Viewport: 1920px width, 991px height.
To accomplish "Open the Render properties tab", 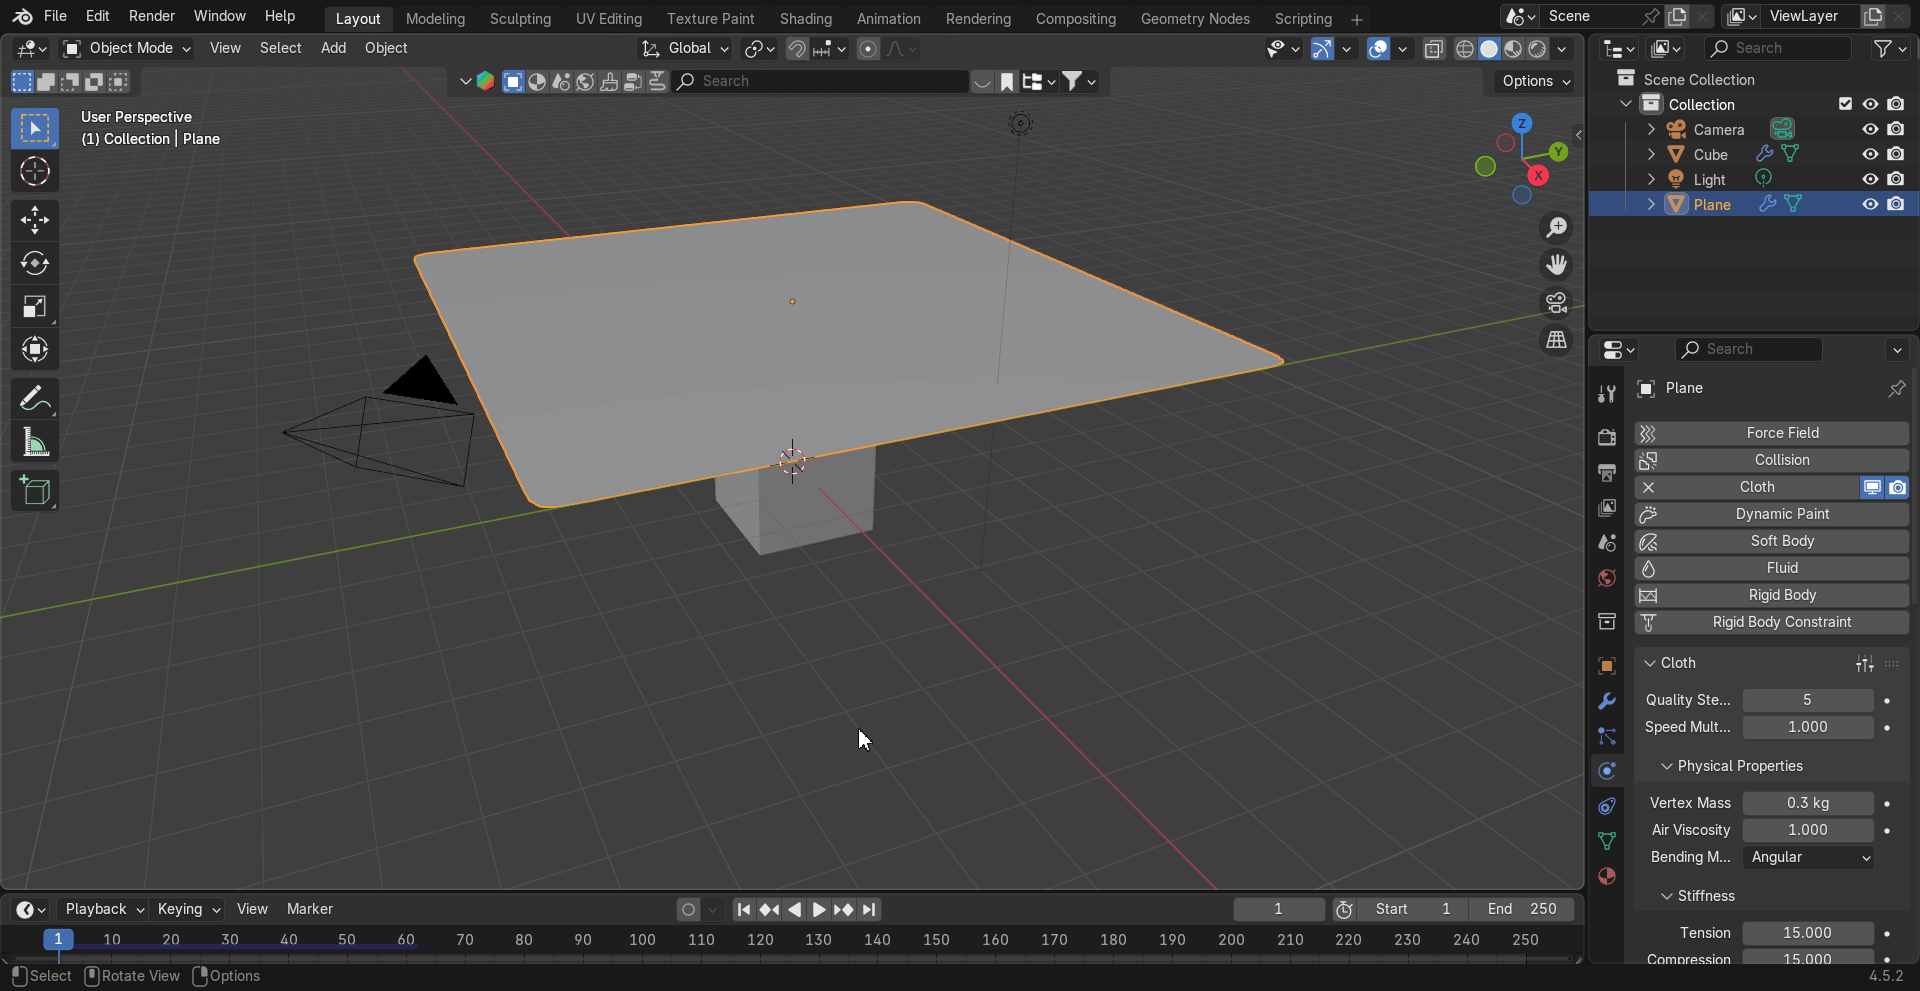I will (1607, 438).
